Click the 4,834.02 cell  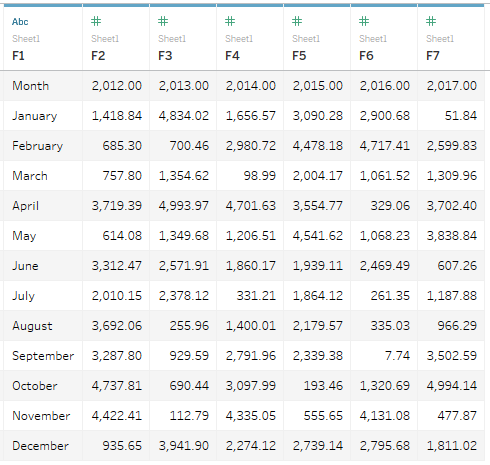click(x=184, y=116)
